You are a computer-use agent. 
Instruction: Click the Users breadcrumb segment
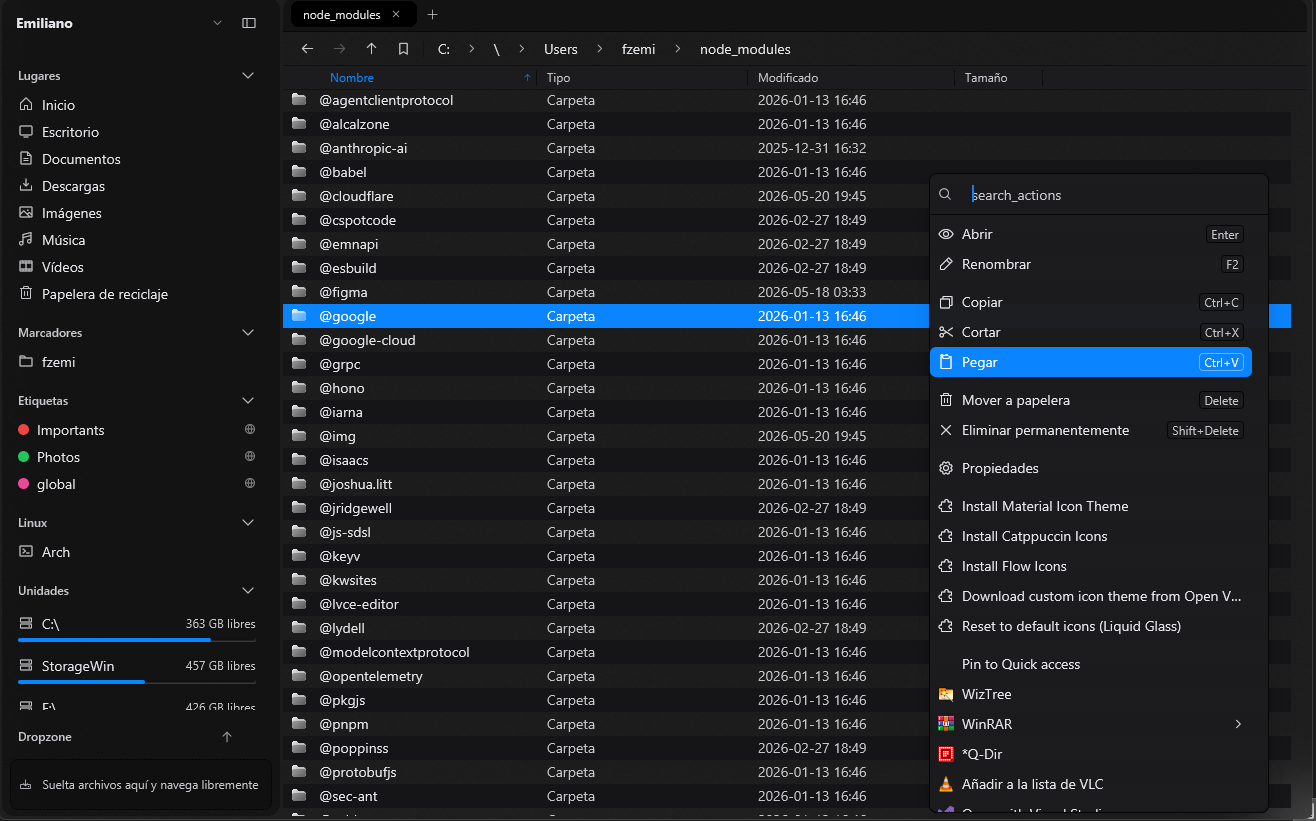point(561,49)
